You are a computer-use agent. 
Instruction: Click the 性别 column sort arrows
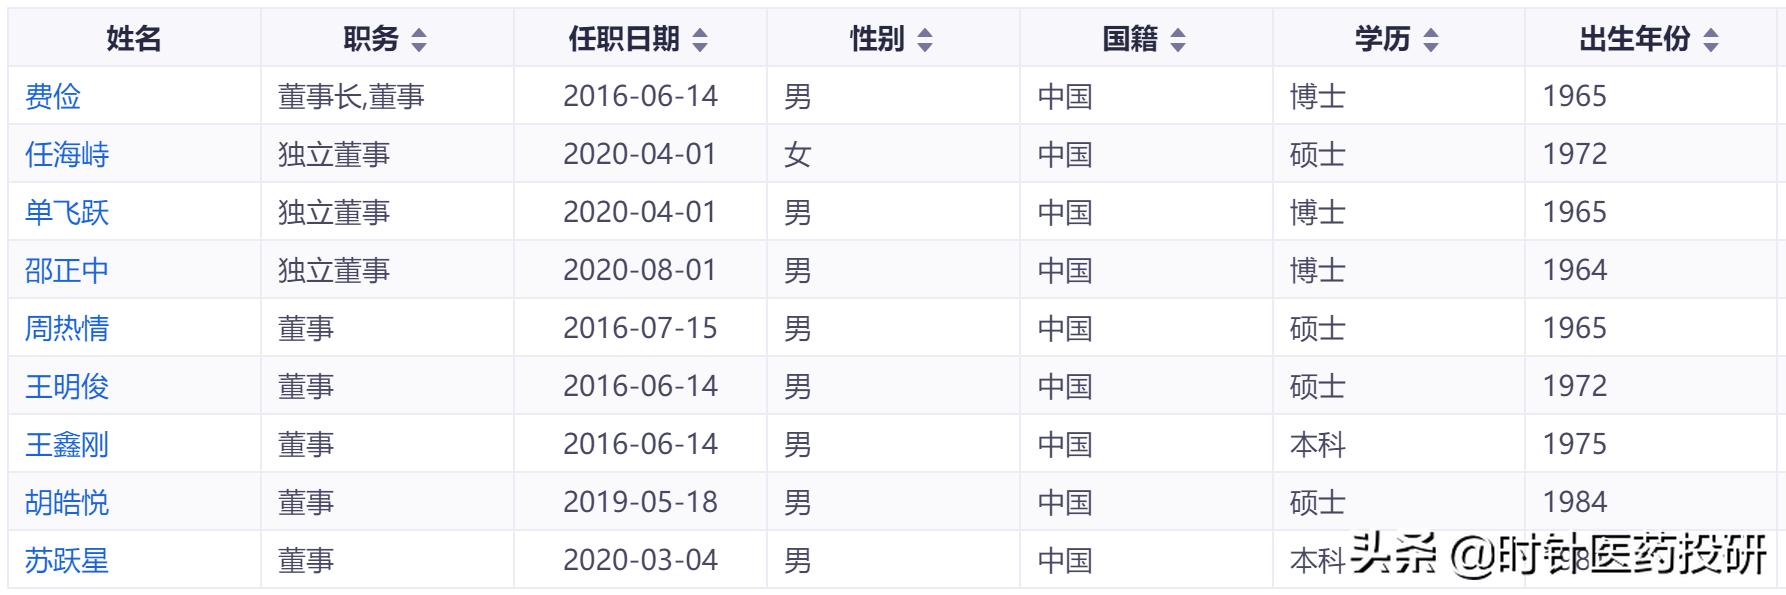click(925, 40)
